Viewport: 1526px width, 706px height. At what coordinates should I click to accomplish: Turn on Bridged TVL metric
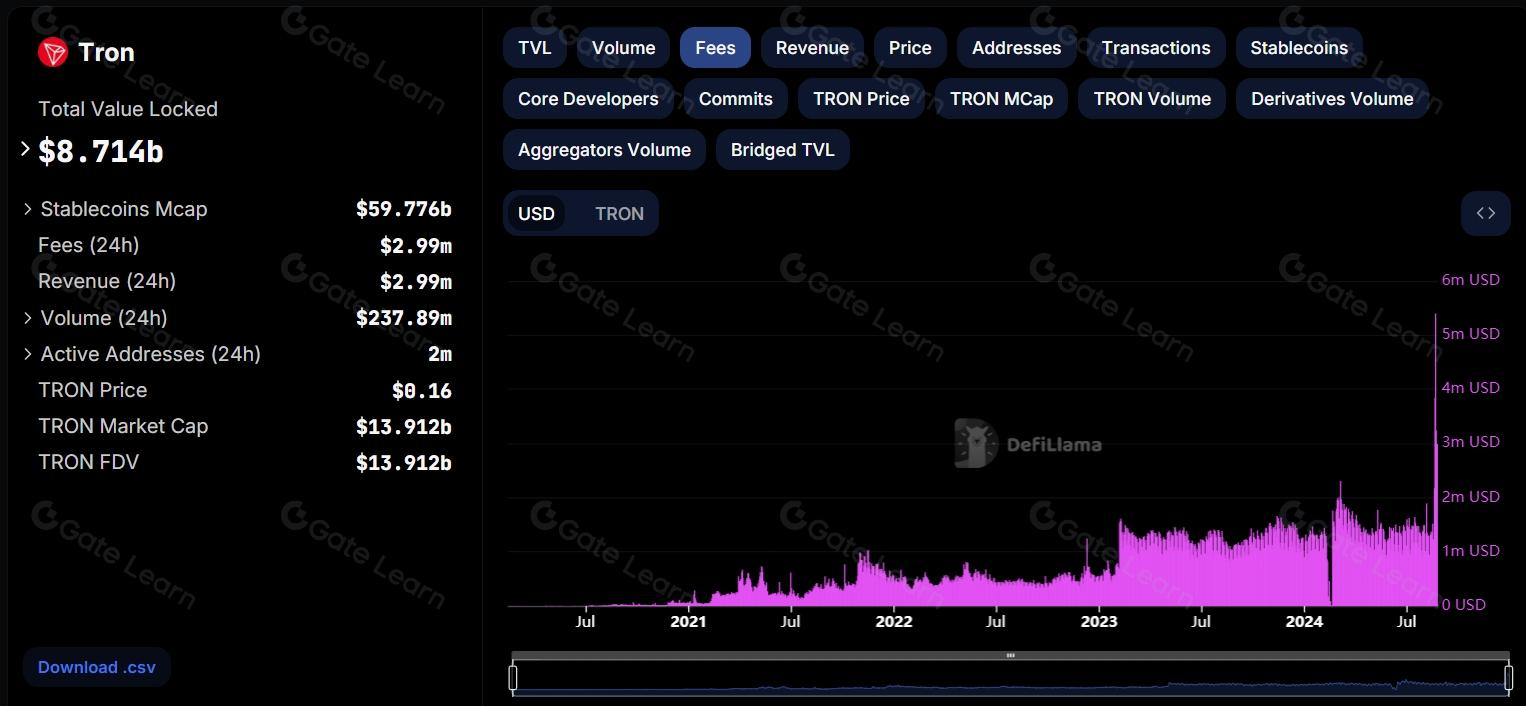(x=782, y=150)
